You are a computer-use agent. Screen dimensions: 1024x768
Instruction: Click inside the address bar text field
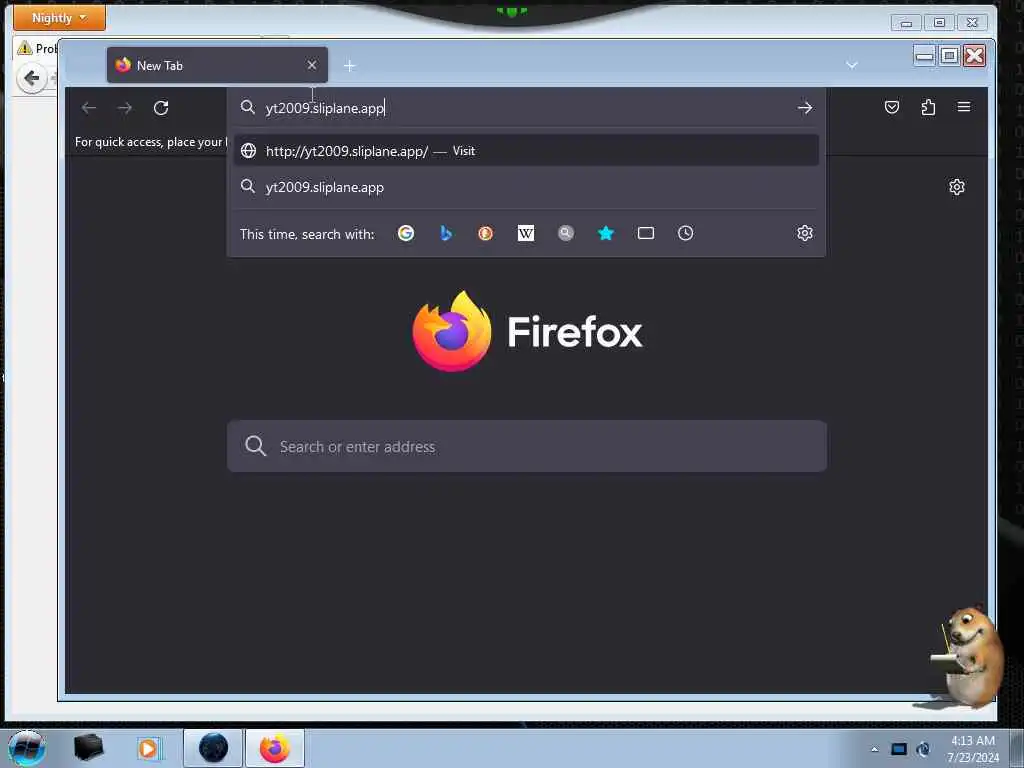pyautogui.click(x=526, y=108)
